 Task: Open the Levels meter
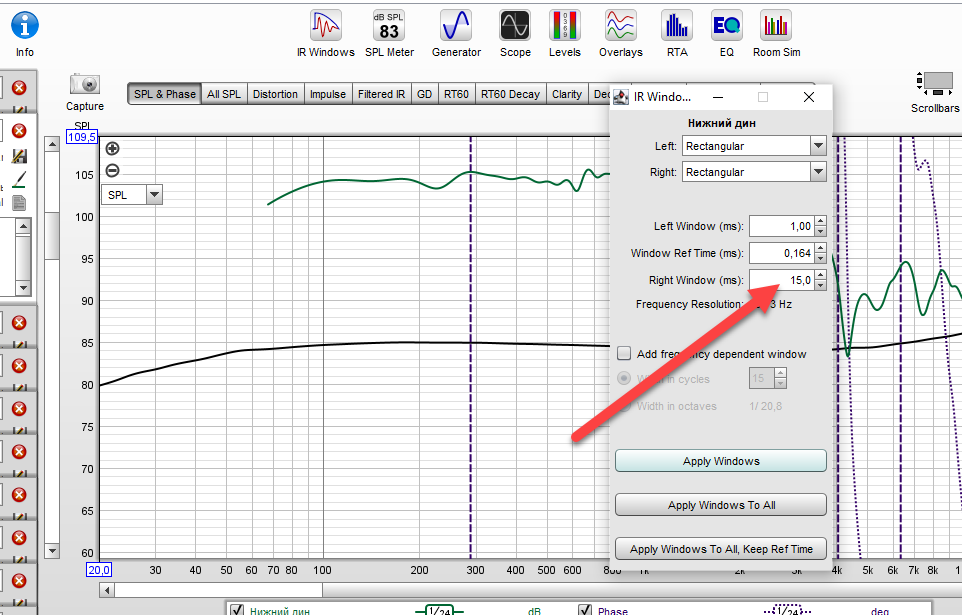pyautogui.click(x=564, y=34)
